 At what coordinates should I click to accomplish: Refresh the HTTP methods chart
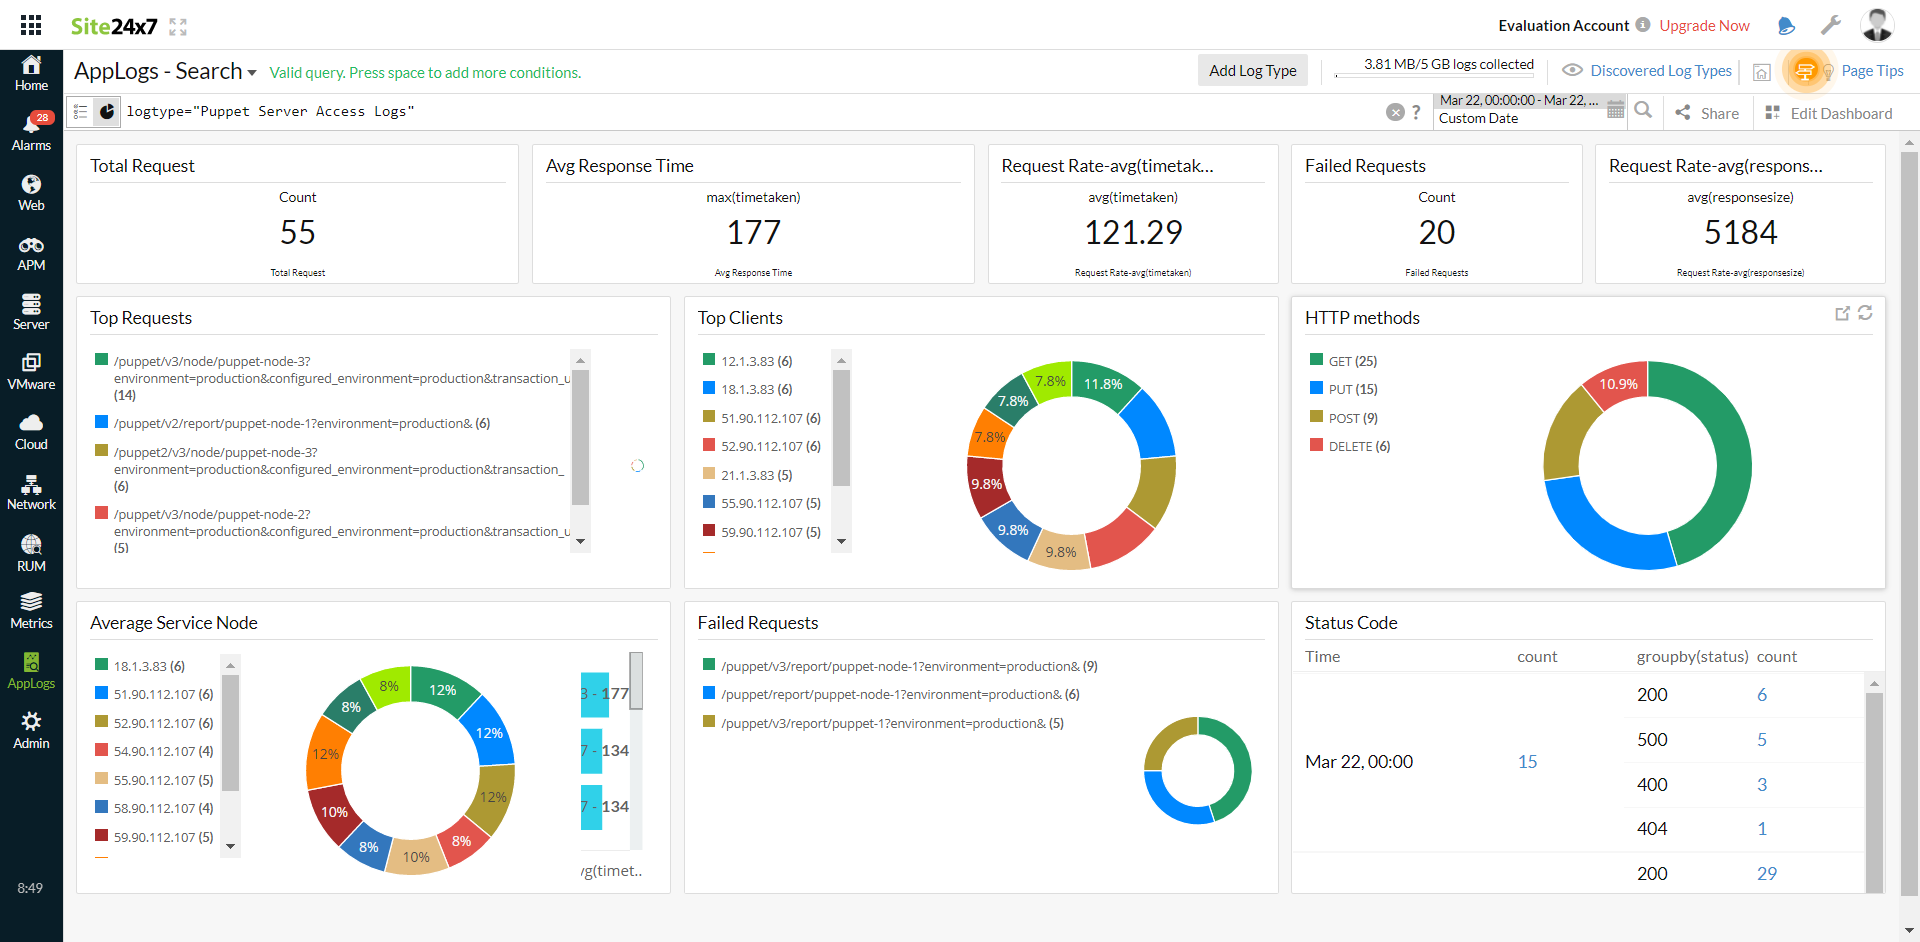click(1866, 313)
